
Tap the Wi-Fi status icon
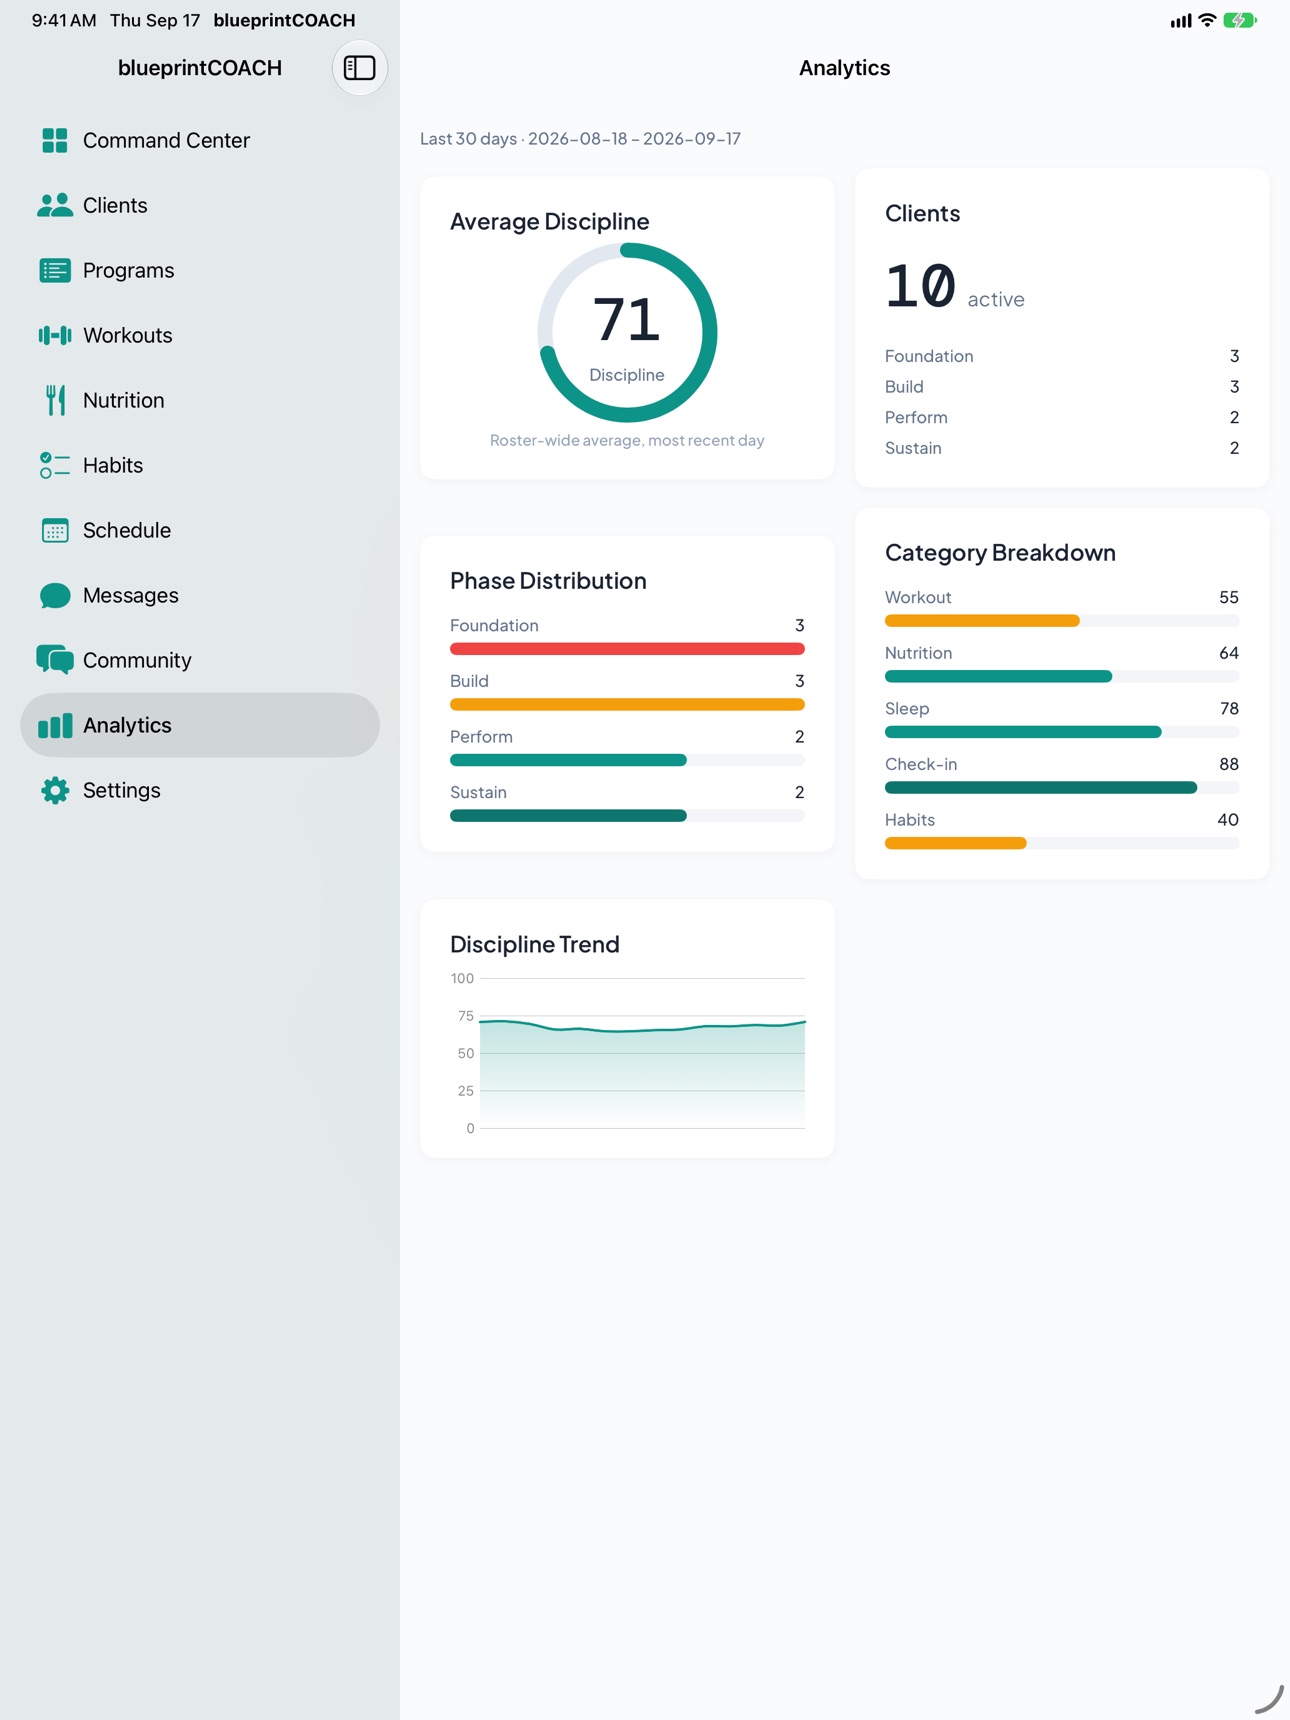click(x=1207, y=20)
